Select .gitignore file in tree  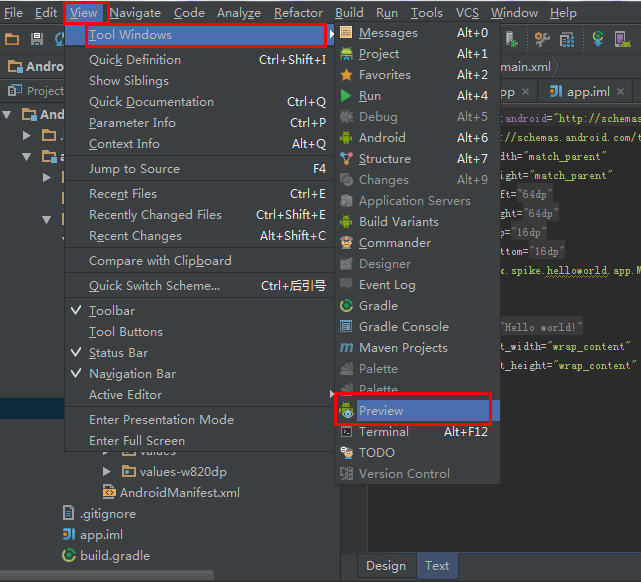(x=99, y=514)
